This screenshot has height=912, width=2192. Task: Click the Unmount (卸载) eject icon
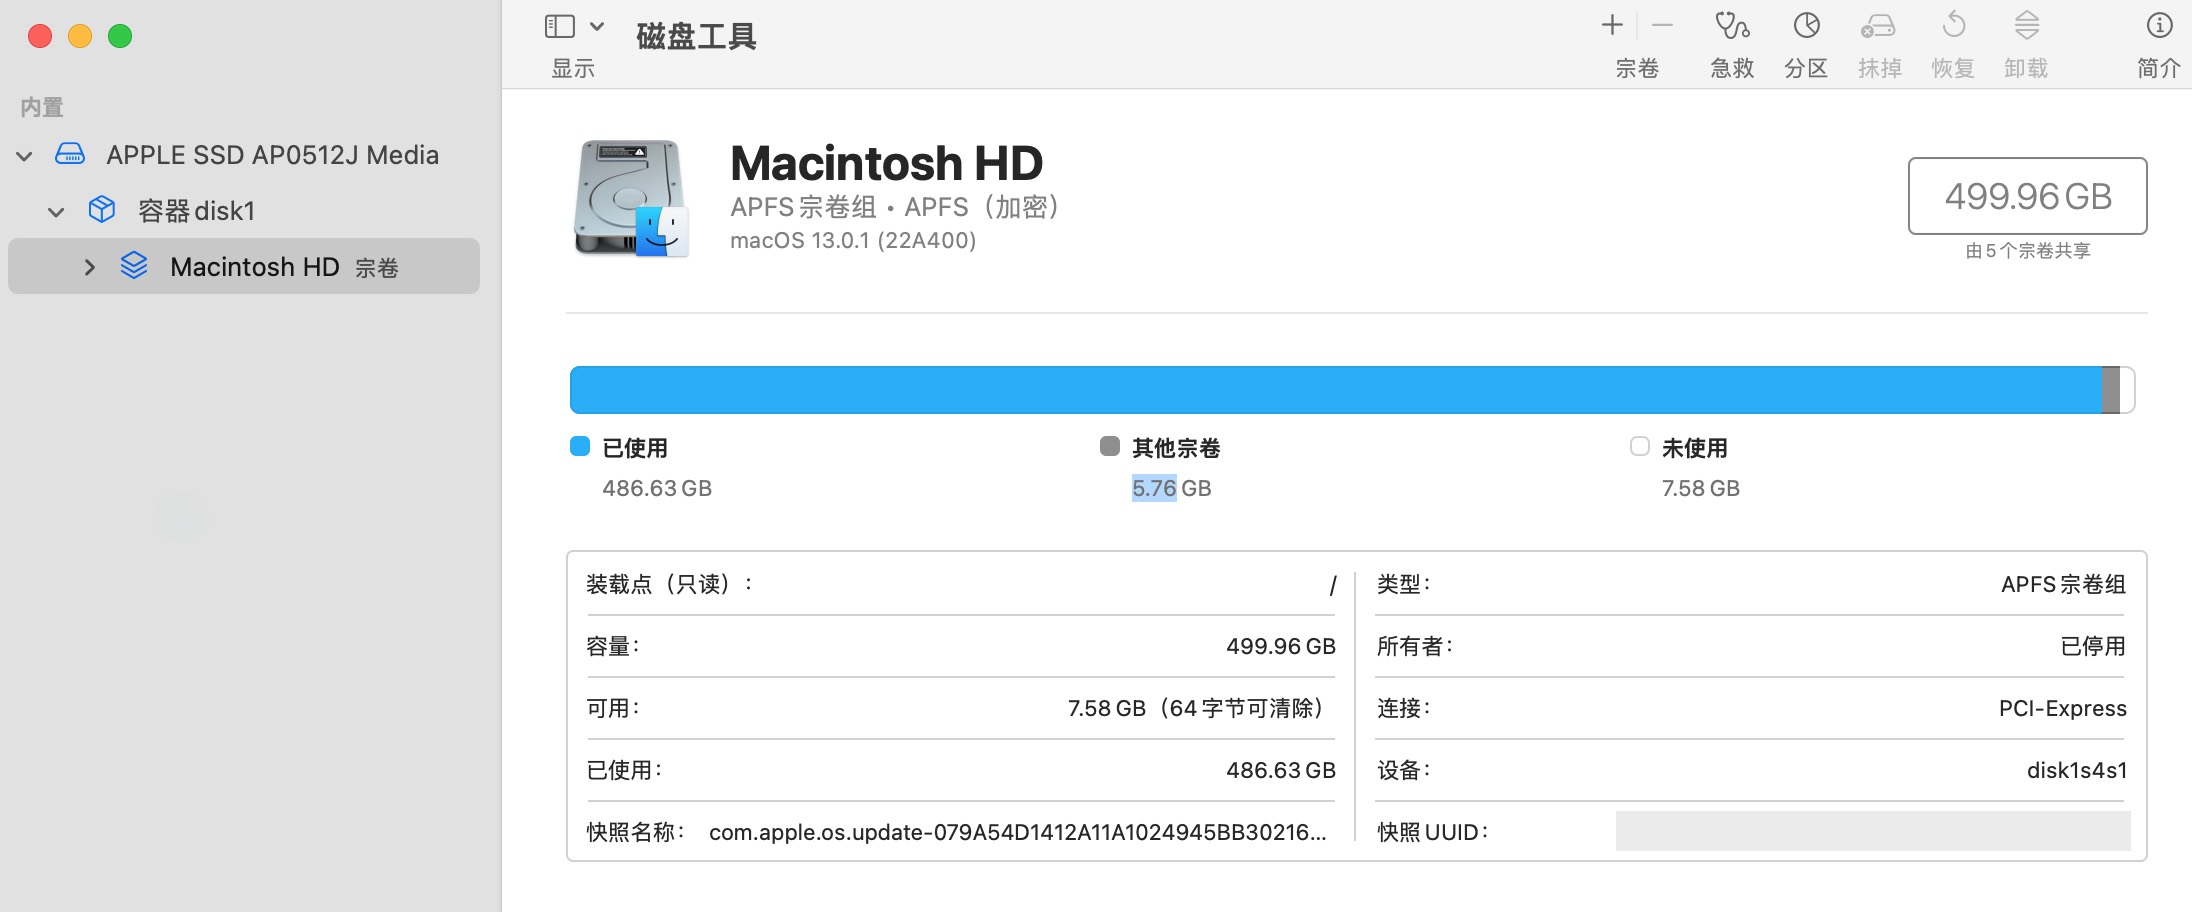click(x=2026, y=27)
